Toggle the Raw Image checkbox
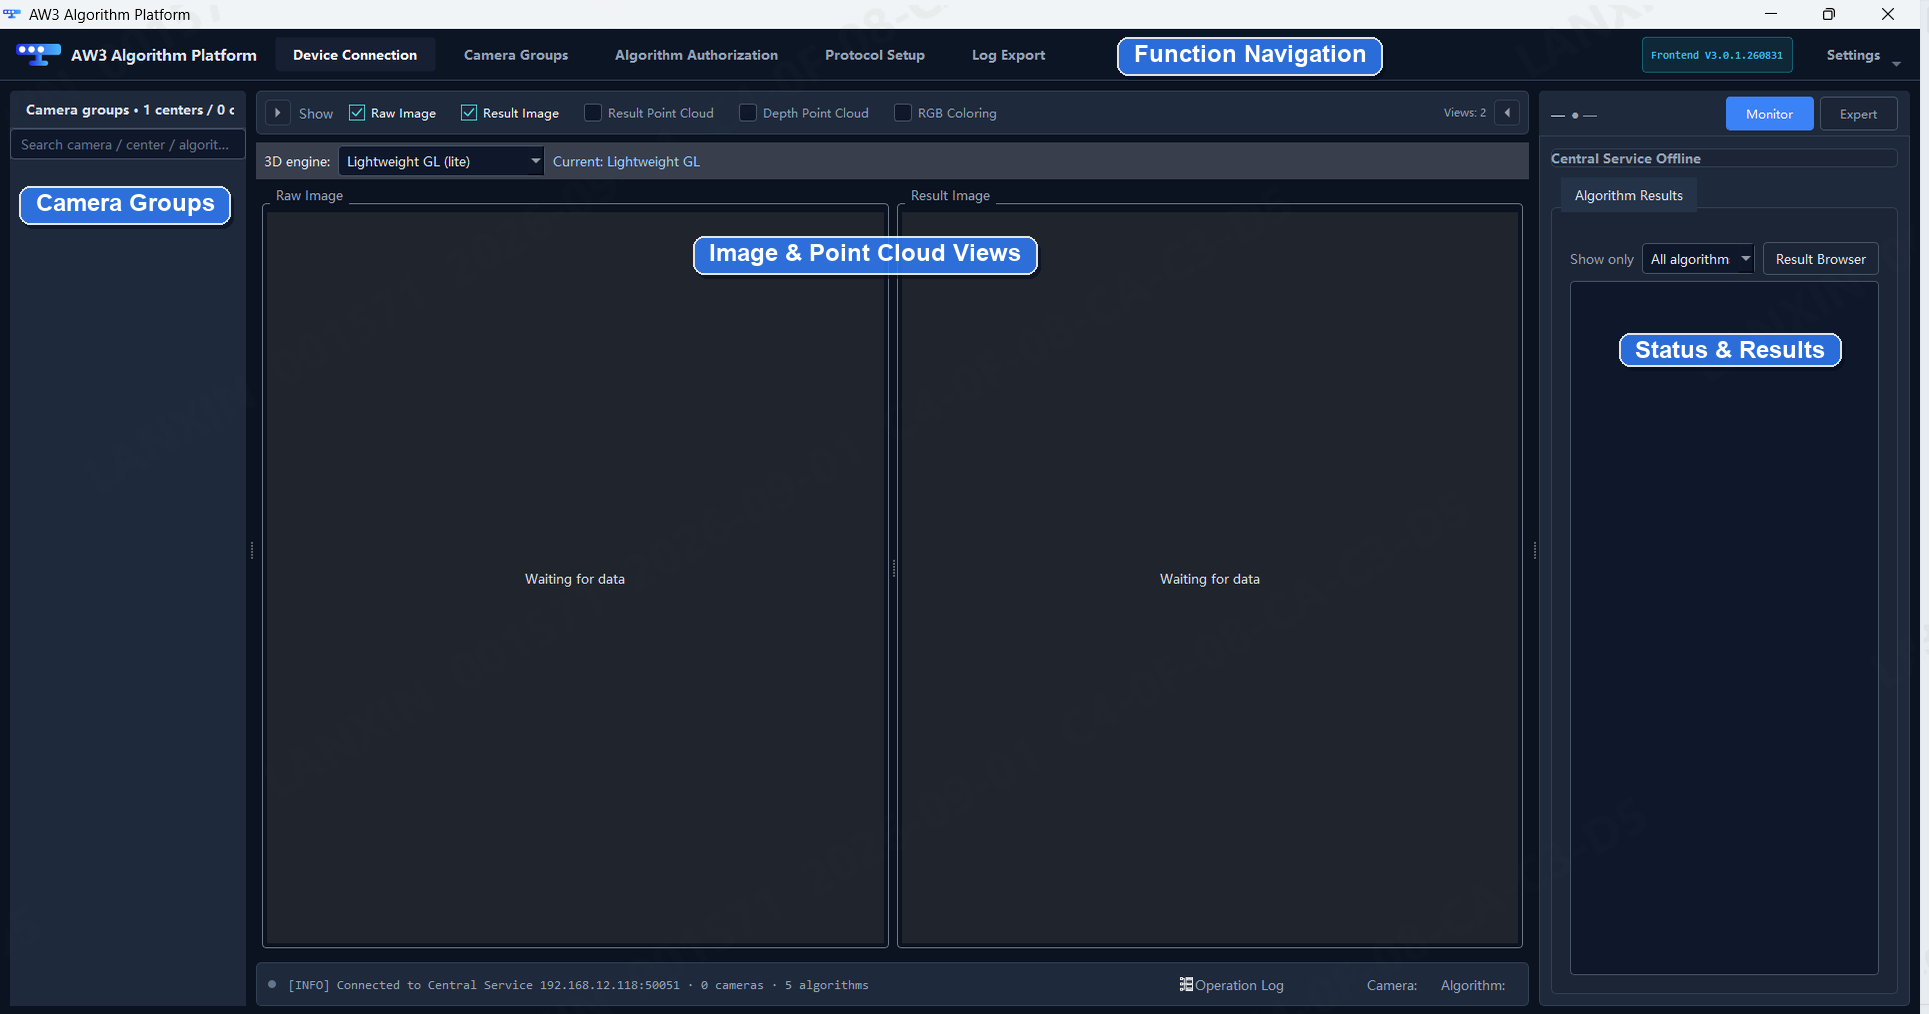Image resolution: width=1929 pixels, height=1014 pixels. [x=357, y=113]
